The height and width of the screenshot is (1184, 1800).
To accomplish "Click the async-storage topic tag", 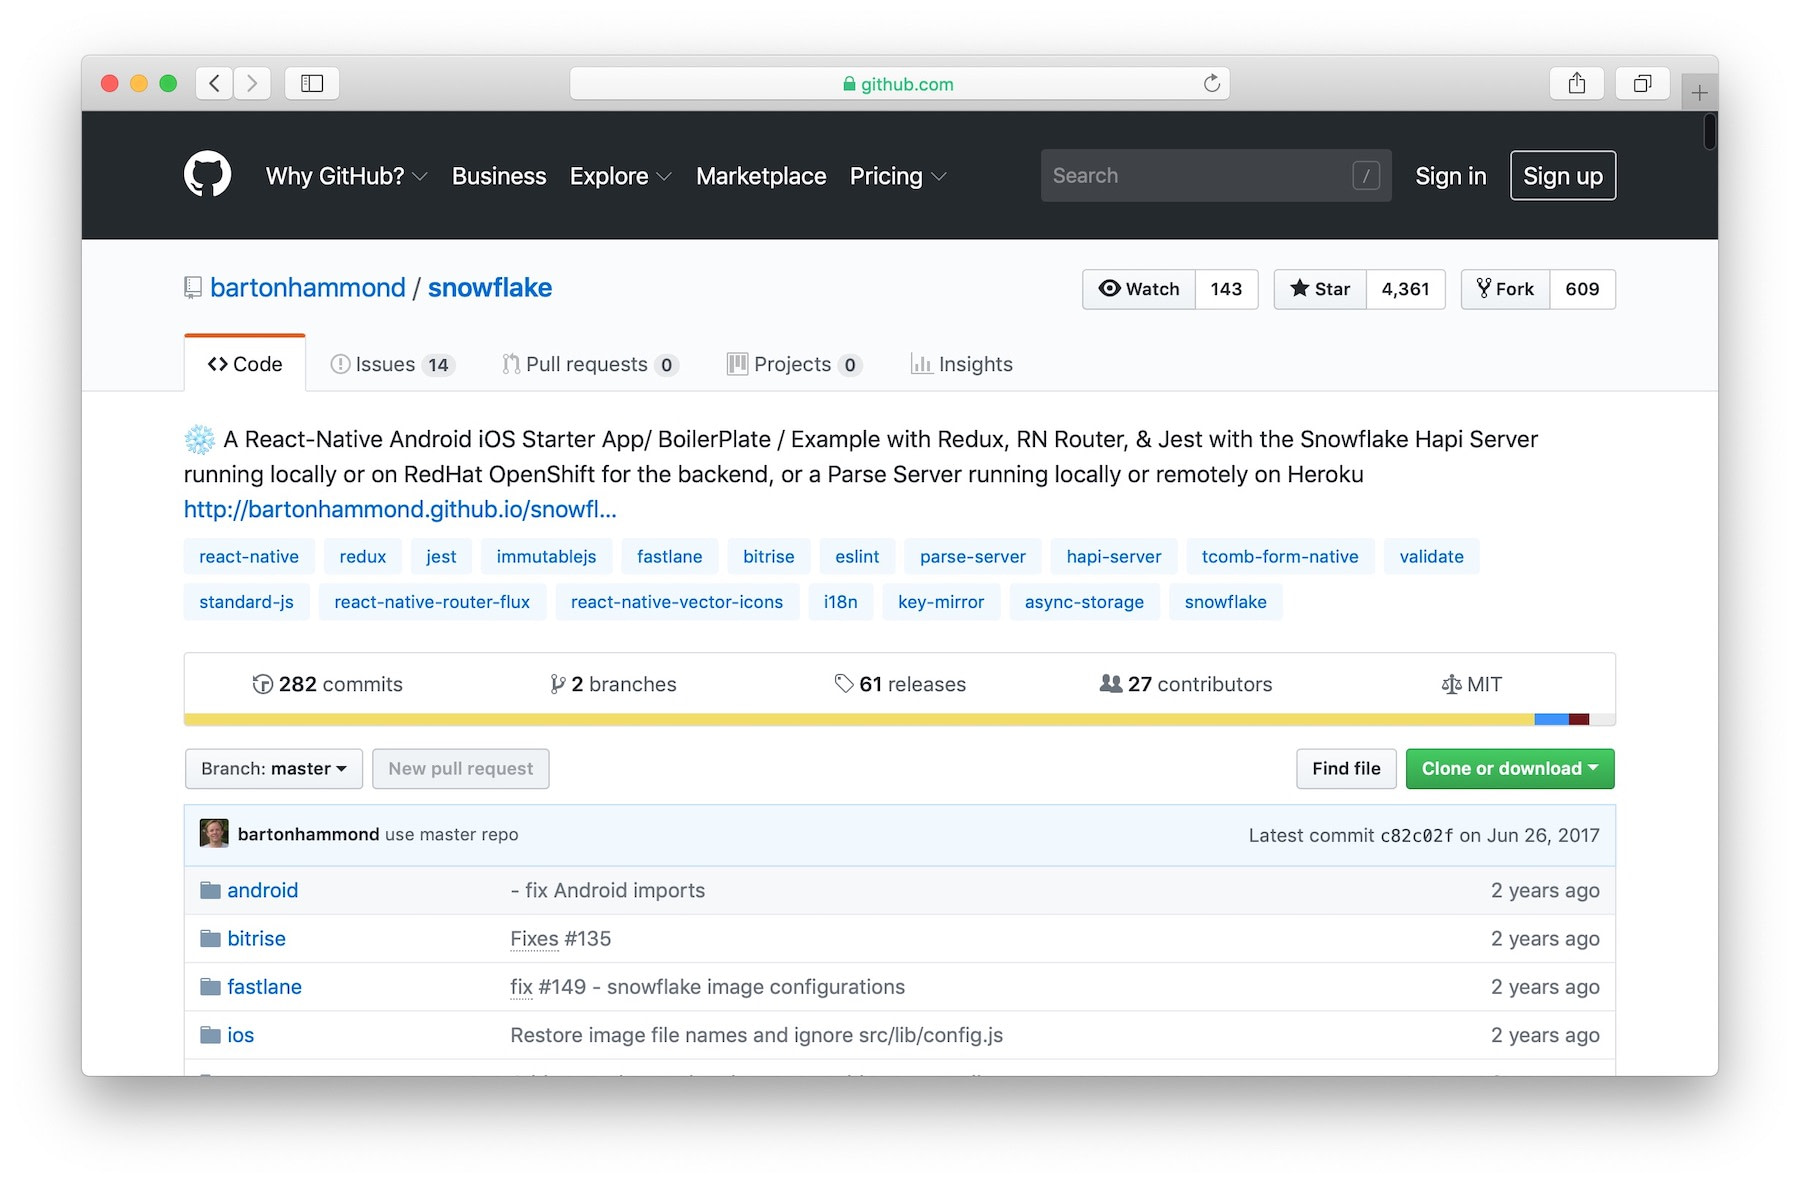I will [1084, 602].
